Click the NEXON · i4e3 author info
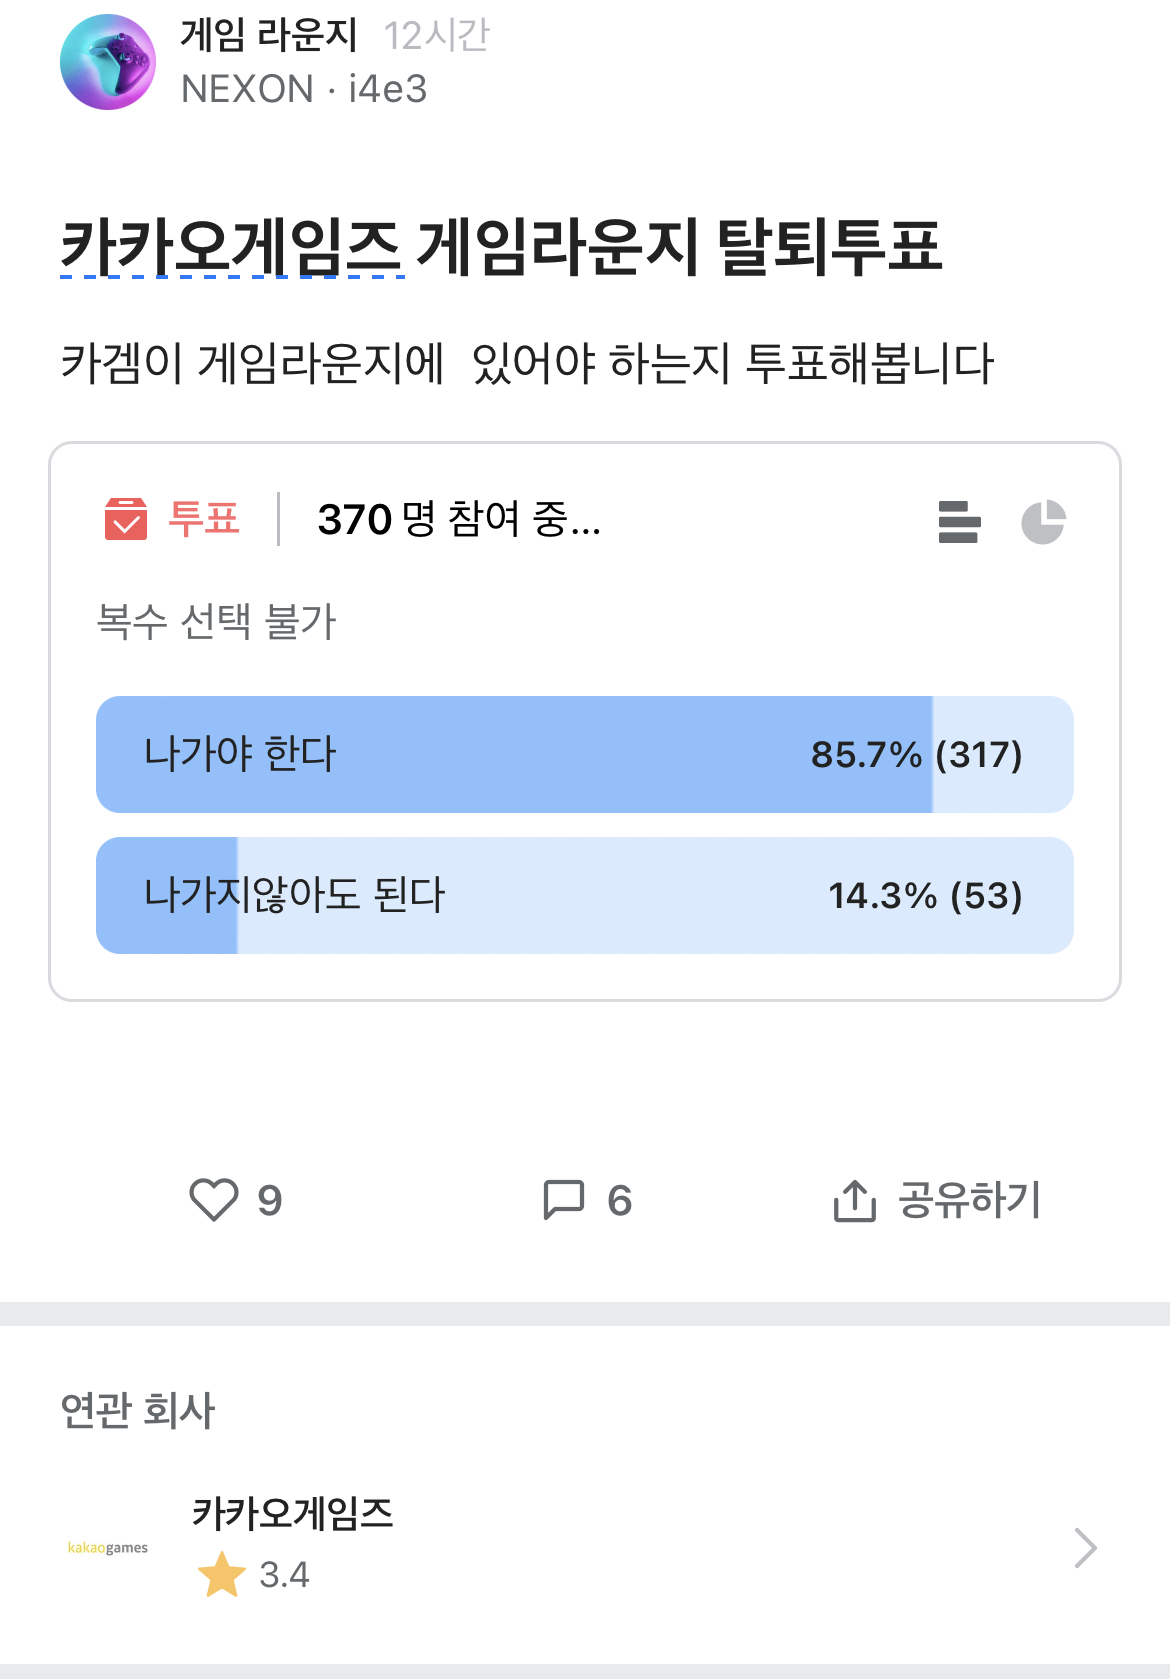Screen dimensions: 1170x1679 pyautogui.click(x=304, y=89)
